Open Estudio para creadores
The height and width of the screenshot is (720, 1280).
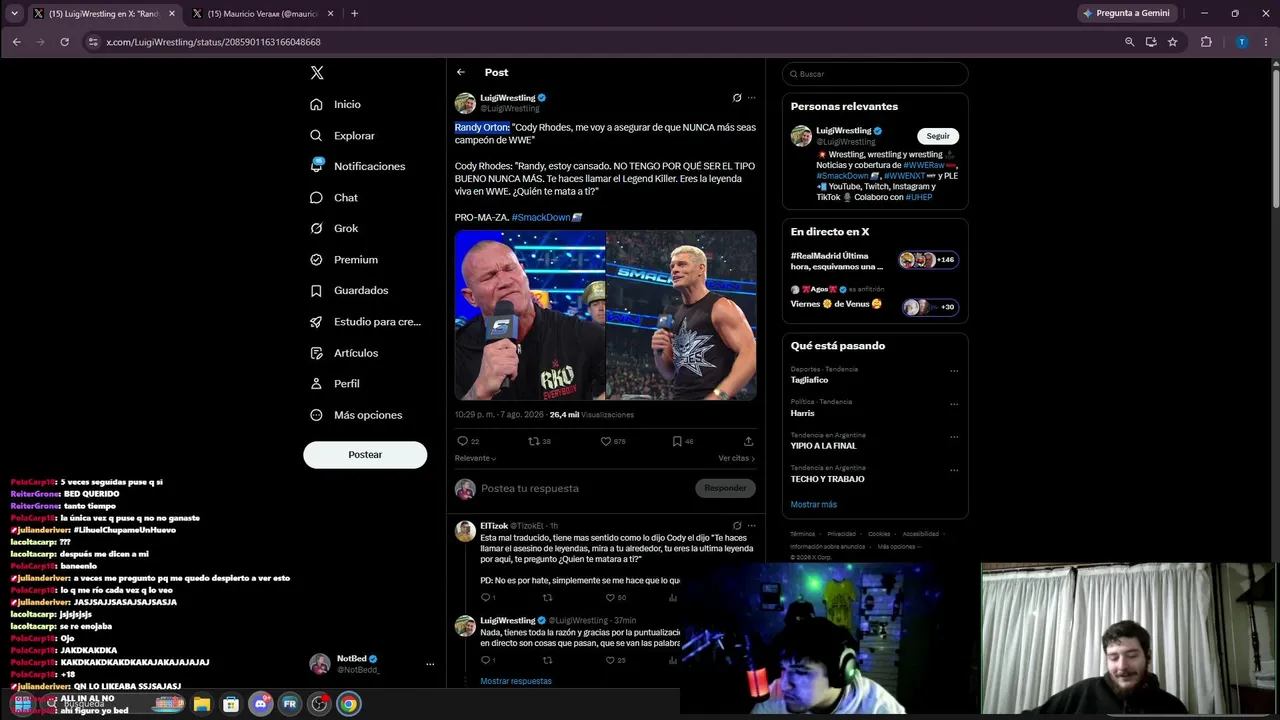coord(366,322)
